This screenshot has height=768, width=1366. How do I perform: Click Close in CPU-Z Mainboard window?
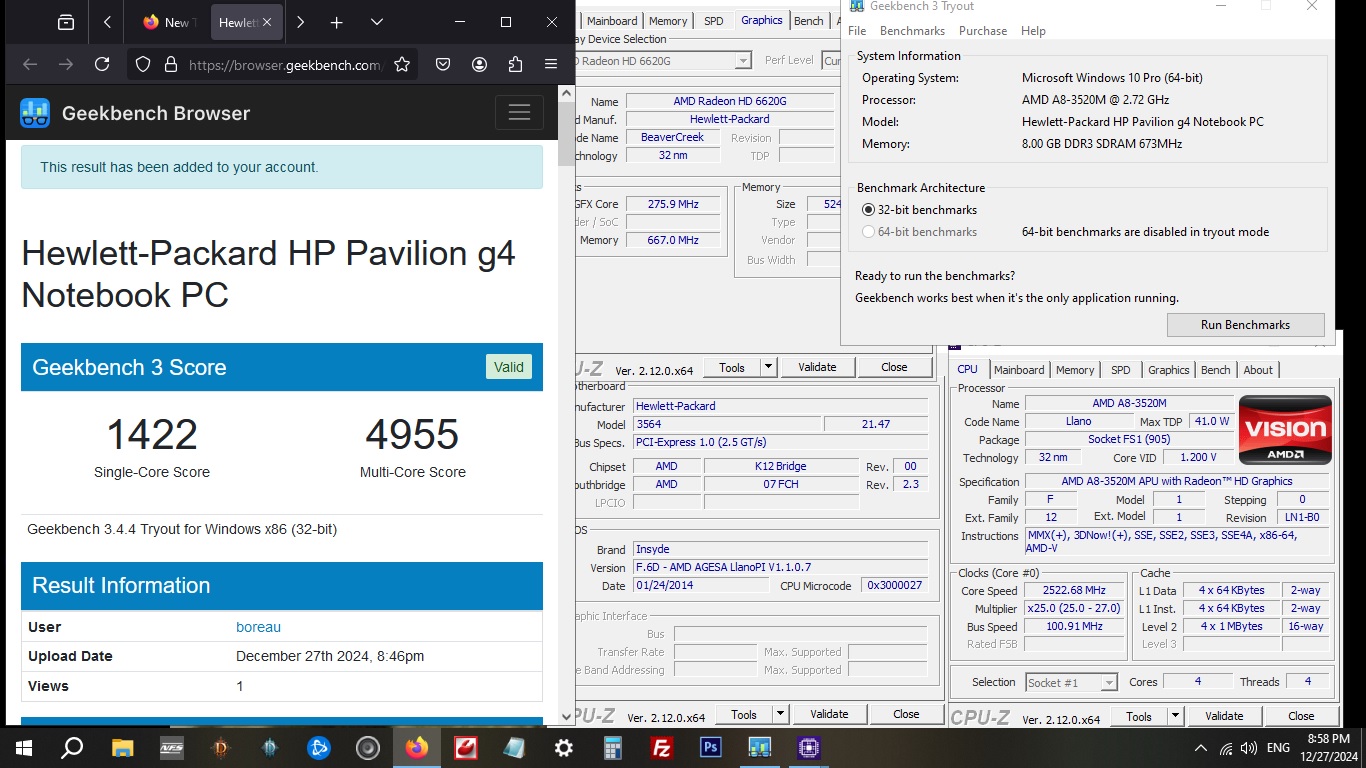906,714
